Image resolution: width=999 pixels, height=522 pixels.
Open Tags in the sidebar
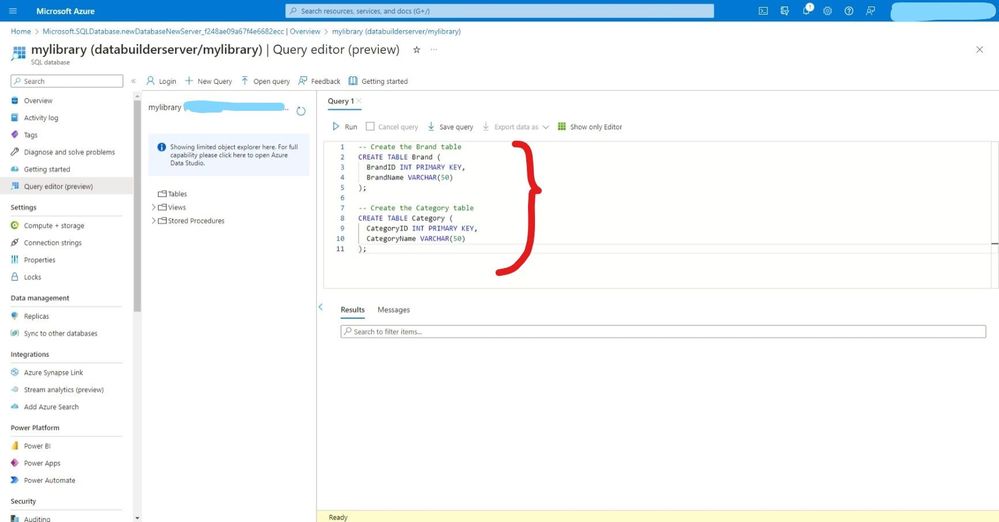point(31,135)
